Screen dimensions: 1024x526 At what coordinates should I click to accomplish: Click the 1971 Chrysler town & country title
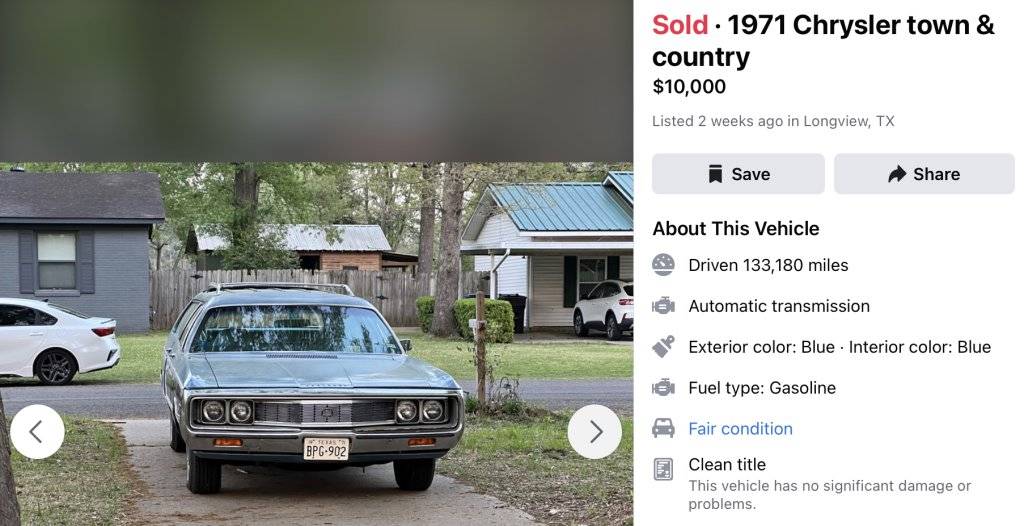(823, 40)
